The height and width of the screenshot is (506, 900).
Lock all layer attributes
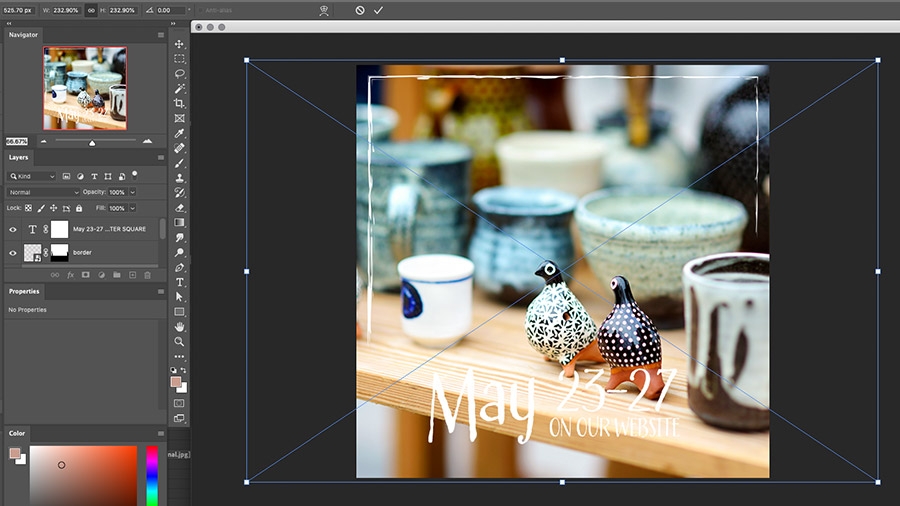pyautogui.click(x=79, y=208)
